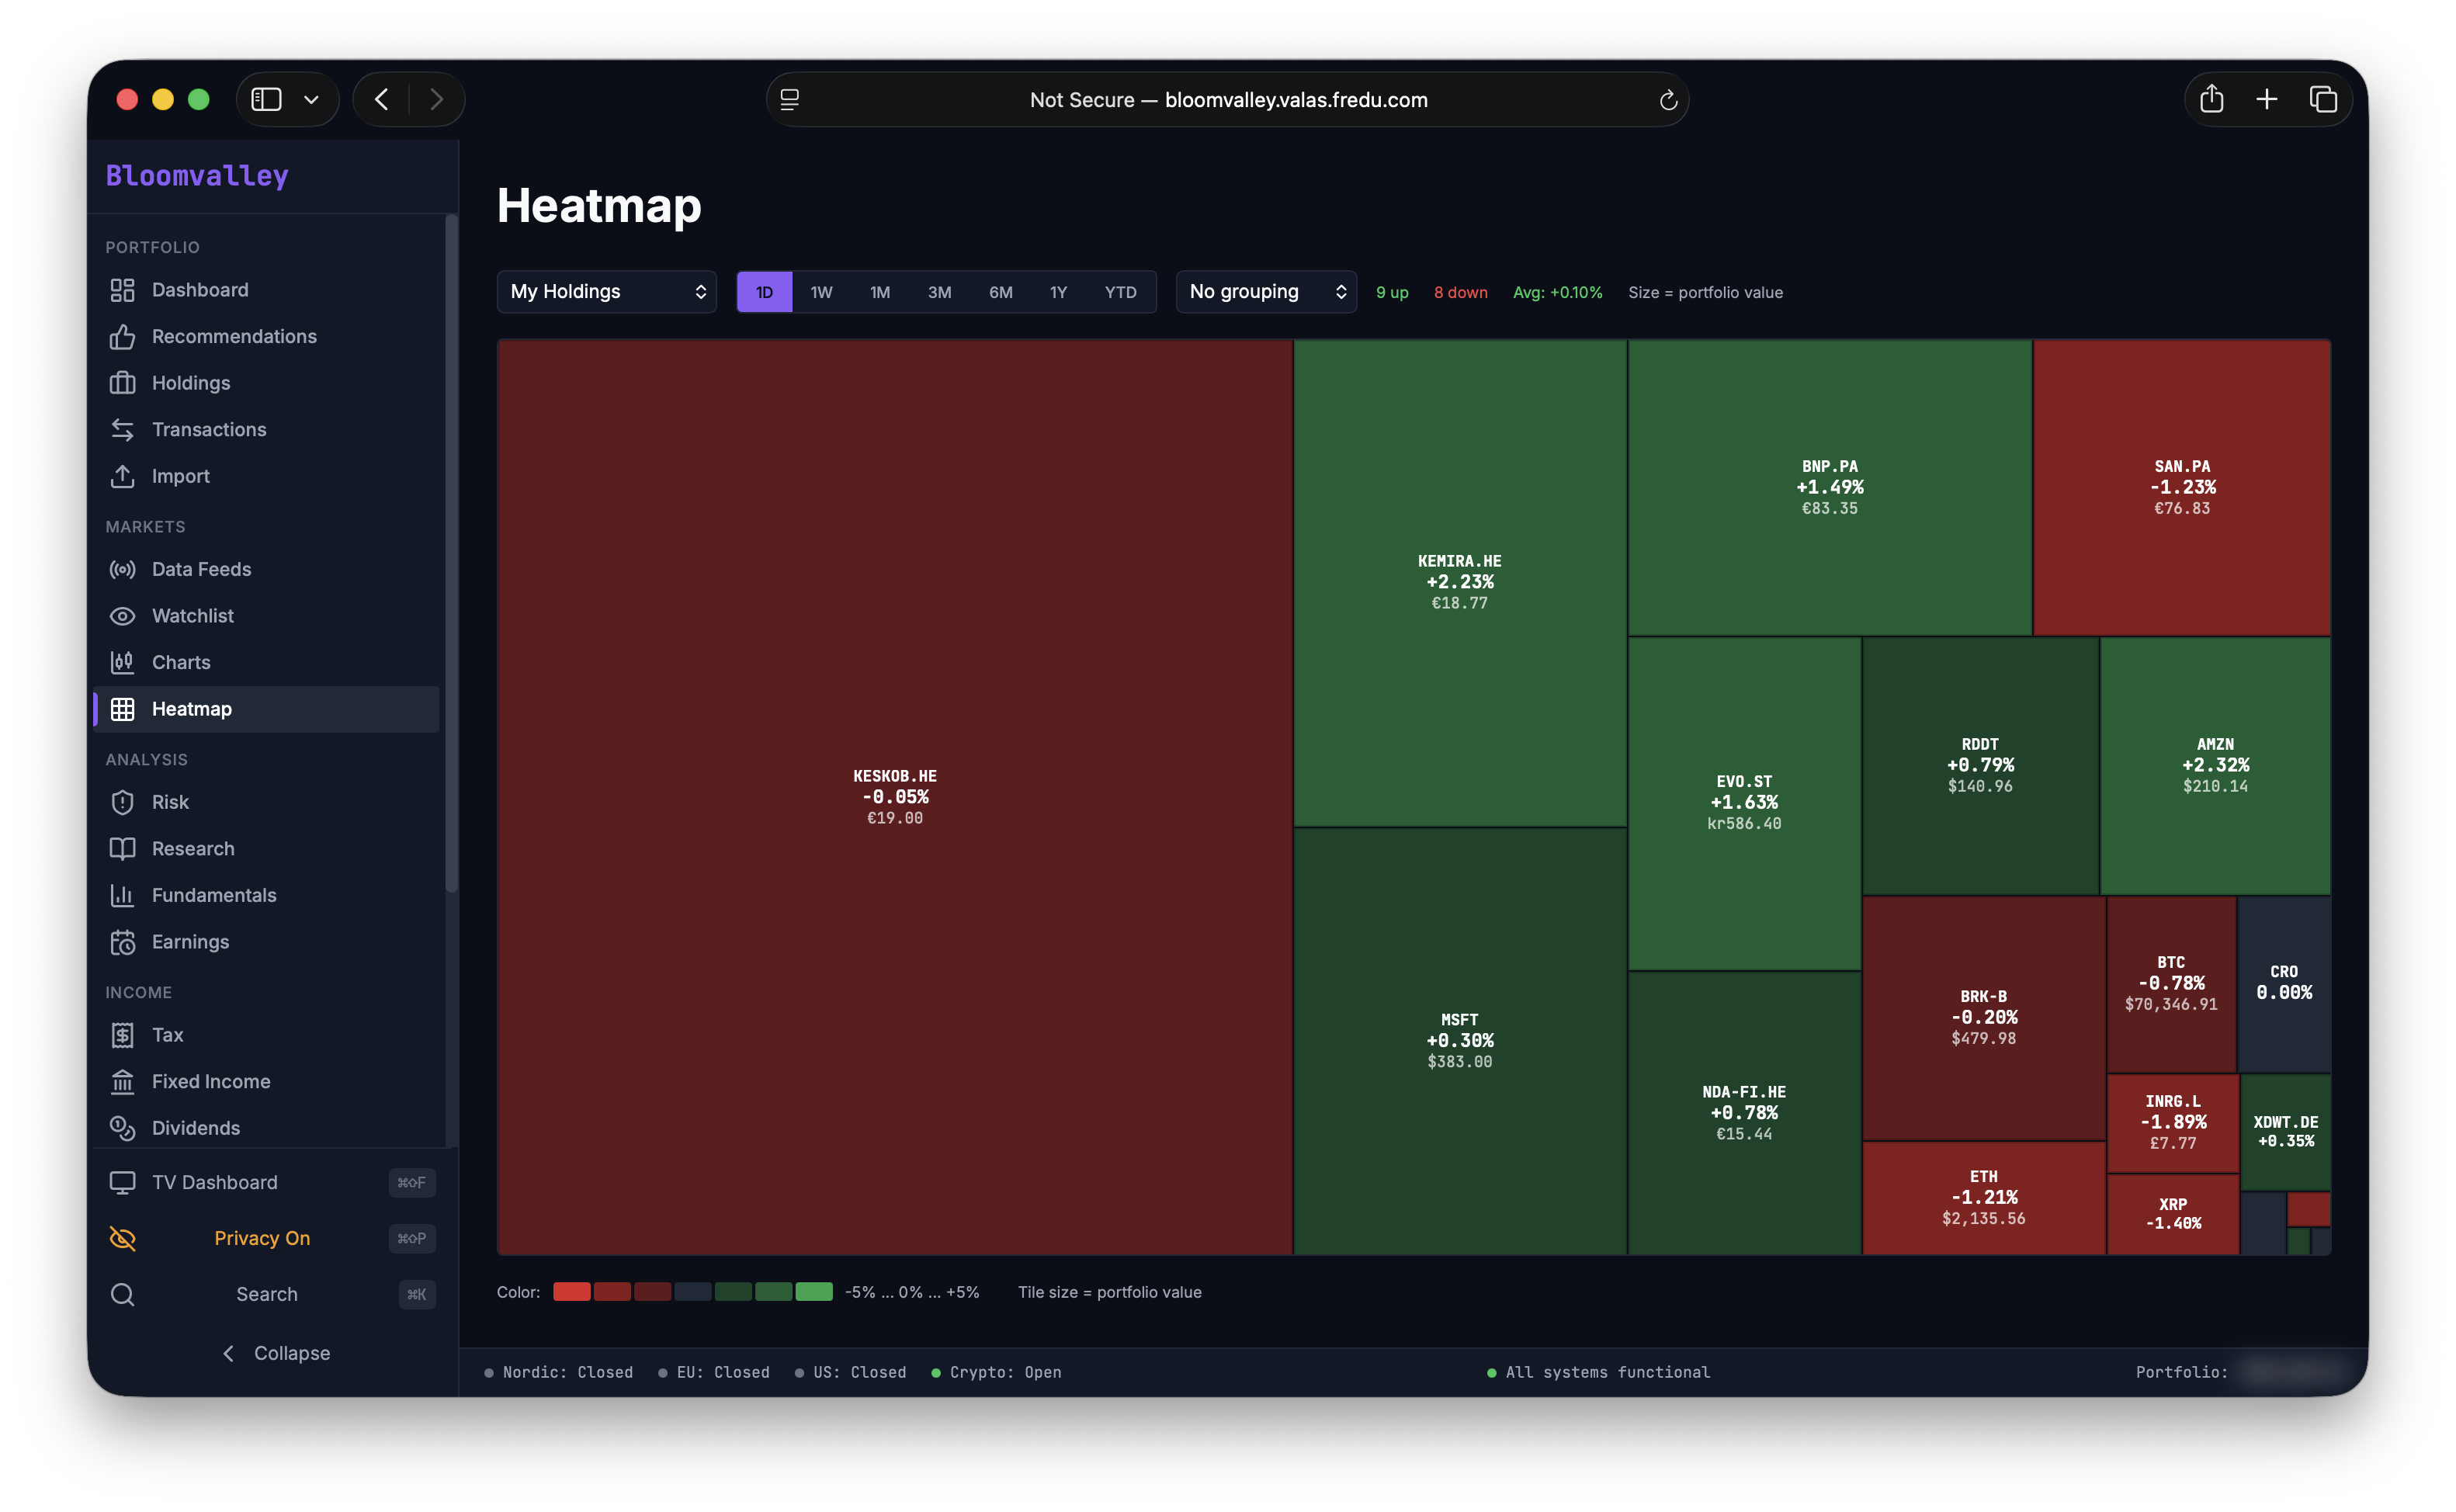
Task: Open the No grouping dropdown
Action: click(1266, 292)
